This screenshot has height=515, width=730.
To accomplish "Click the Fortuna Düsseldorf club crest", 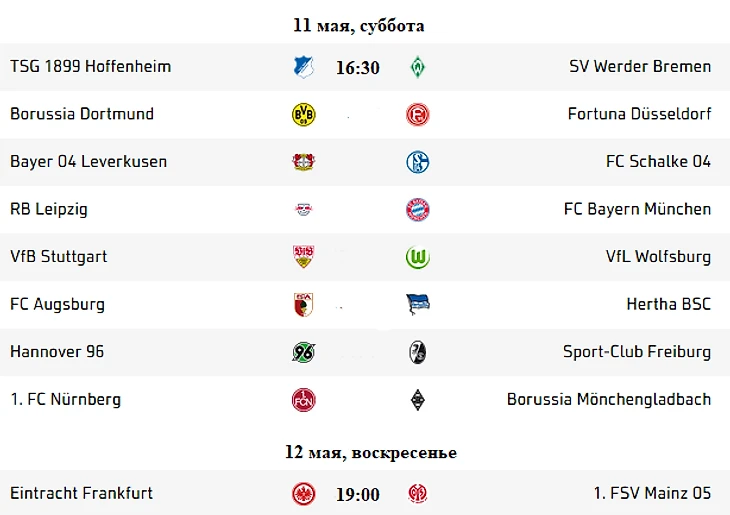I will (417, 114).
